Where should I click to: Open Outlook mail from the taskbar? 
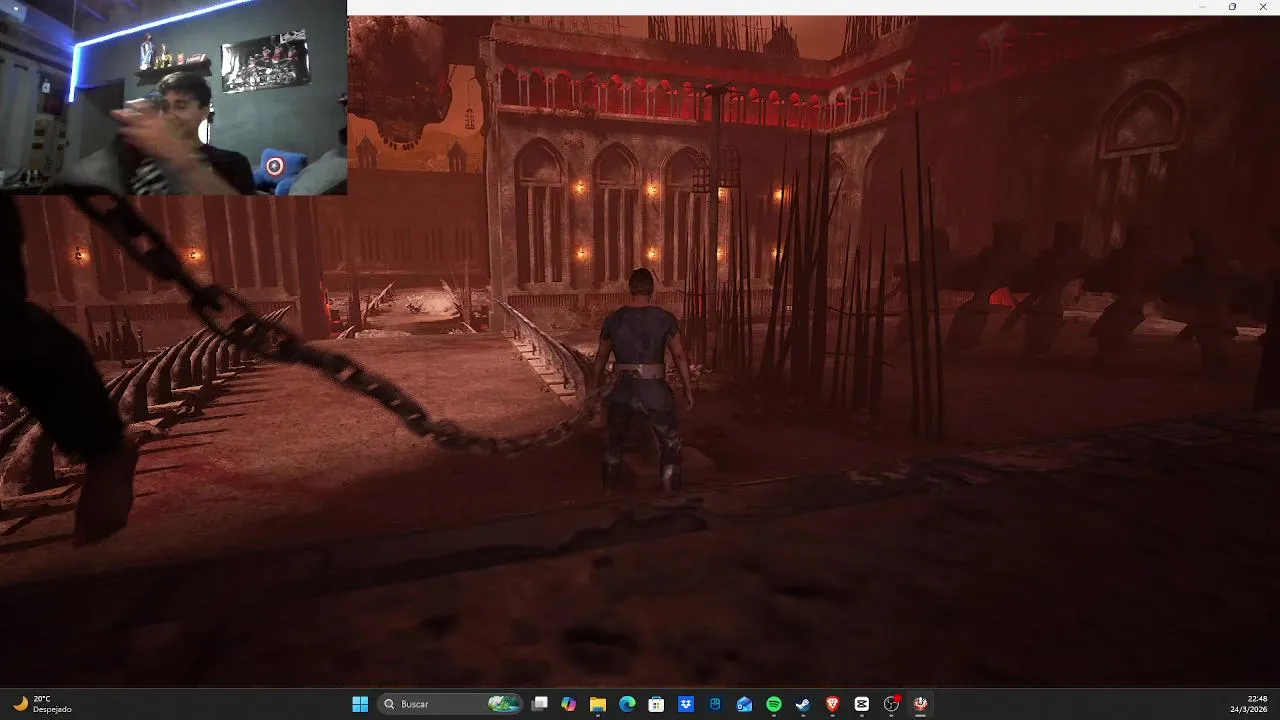(744, 704)
